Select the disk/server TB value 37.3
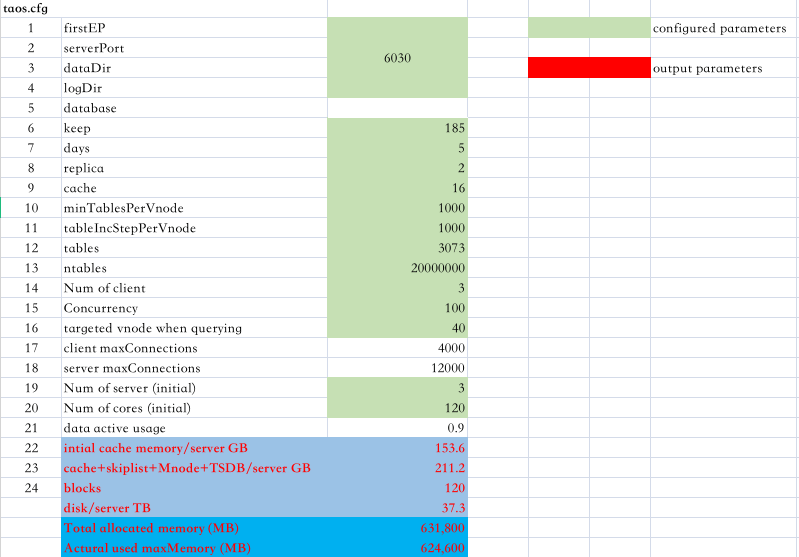 397,508
